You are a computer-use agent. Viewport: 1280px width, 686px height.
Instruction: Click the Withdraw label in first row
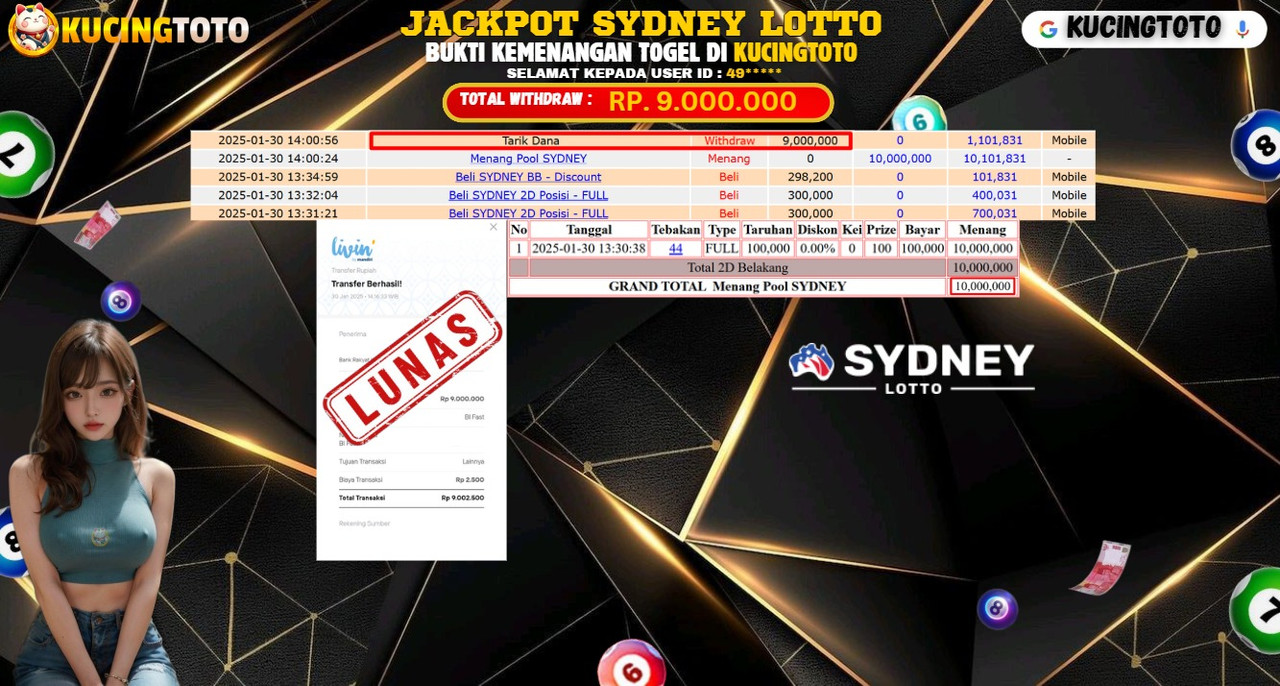tap(729, 141)
